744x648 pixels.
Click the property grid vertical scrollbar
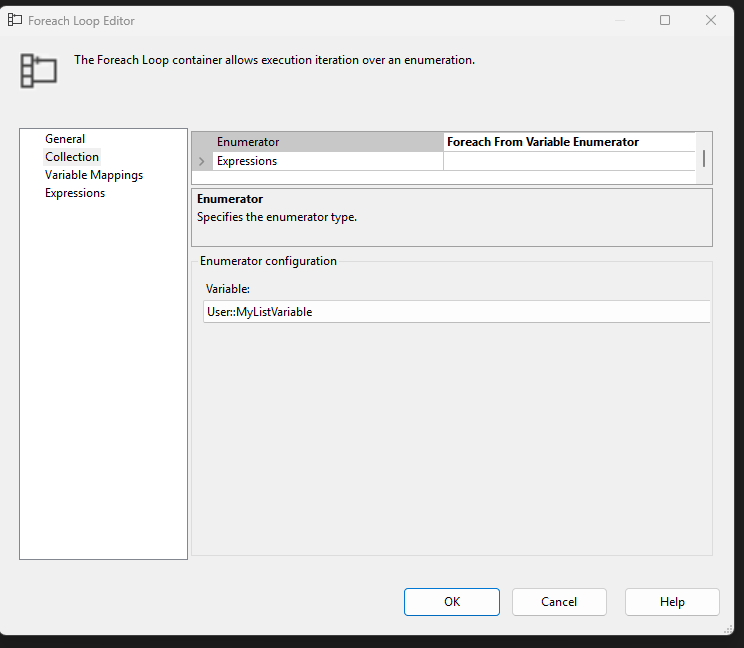704,158
